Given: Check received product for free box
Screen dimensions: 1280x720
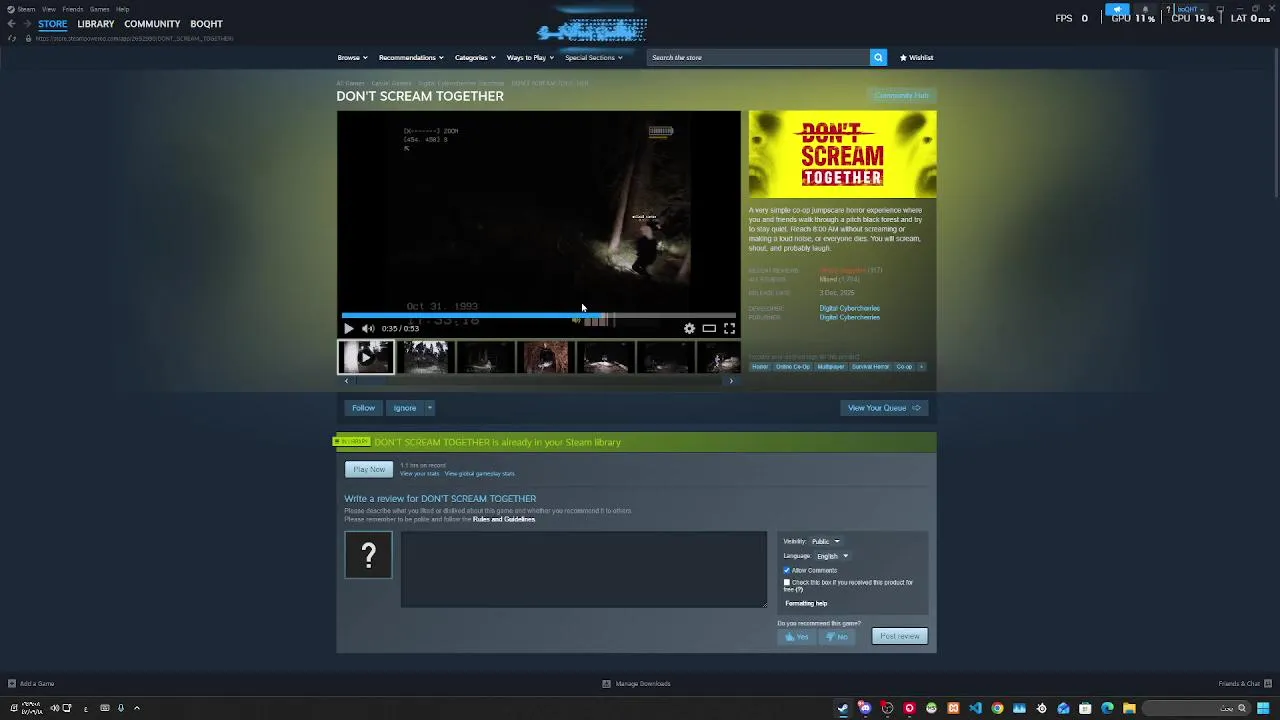Looking at the screenshot, I should click(x=787, y=582).
